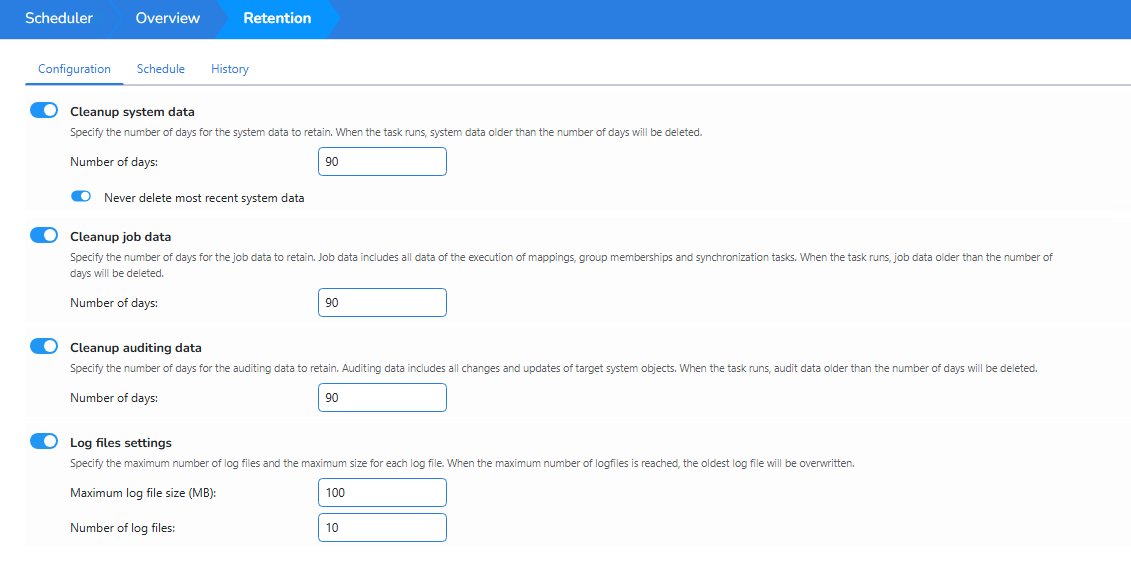Click the Log files settings heading

click(121, 443)
